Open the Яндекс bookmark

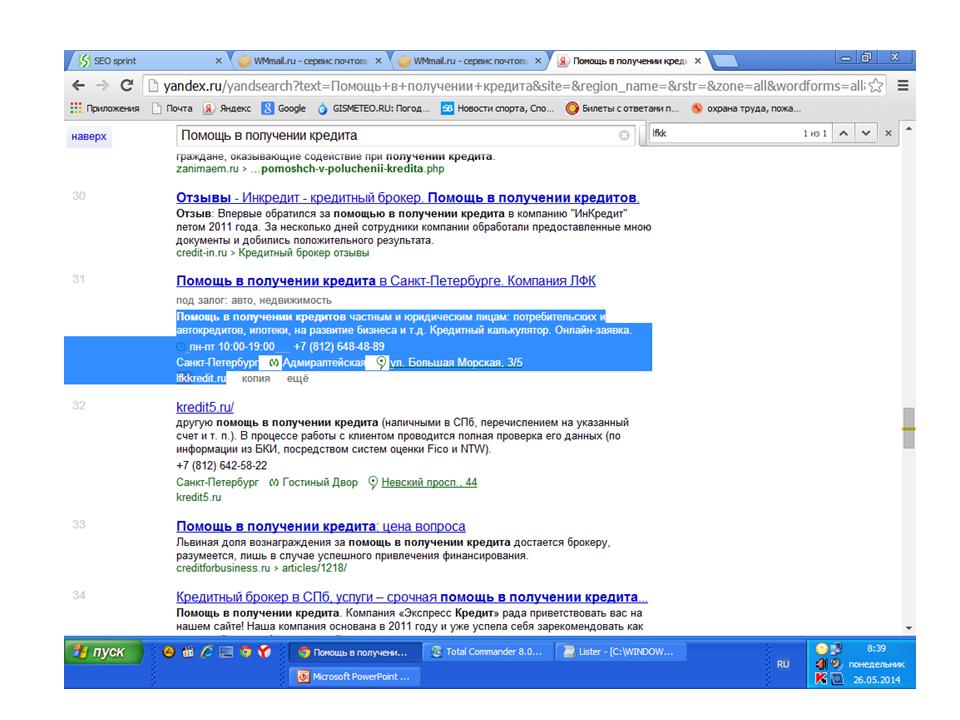pyautogui.click(x=227, y=108)
